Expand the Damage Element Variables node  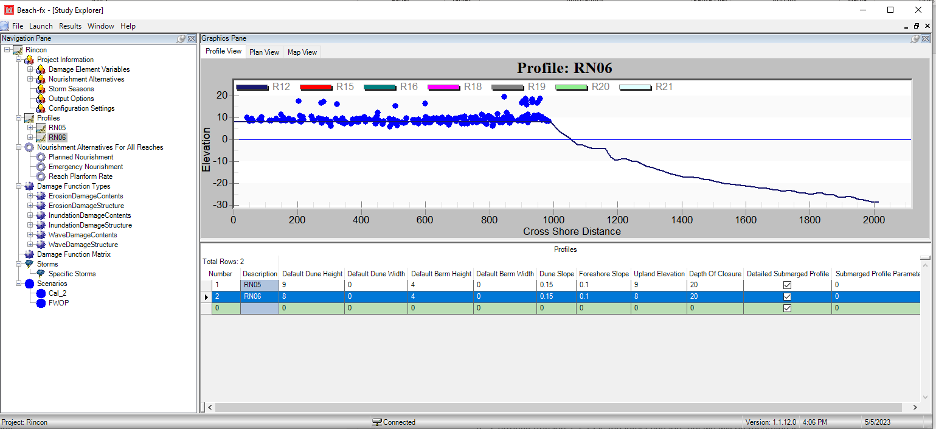(30, 70)
